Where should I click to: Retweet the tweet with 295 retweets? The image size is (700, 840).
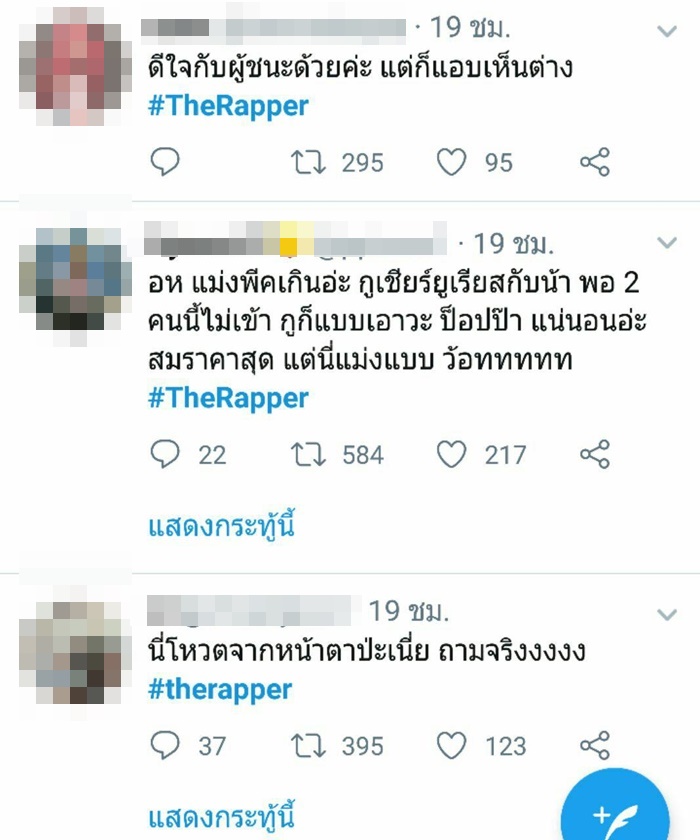pos(308,162)
